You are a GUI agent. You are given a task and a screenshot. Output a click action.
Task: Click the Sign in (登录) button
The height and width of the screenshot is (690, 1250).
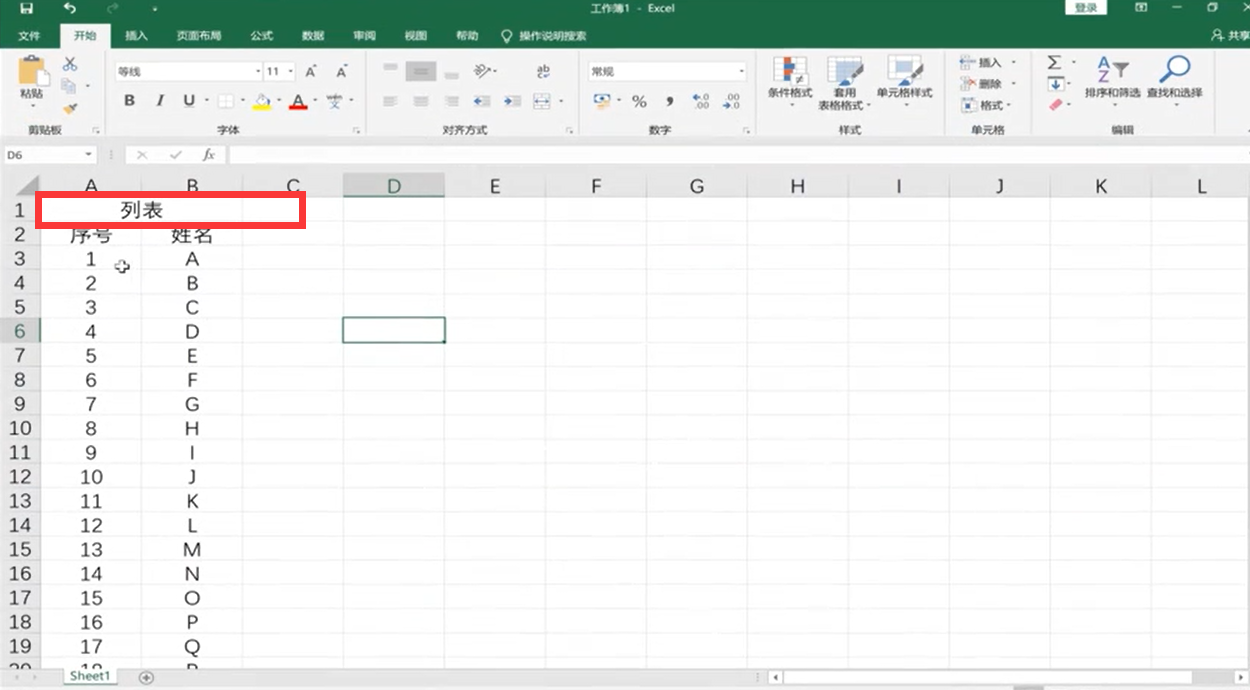coord(1086,8)
